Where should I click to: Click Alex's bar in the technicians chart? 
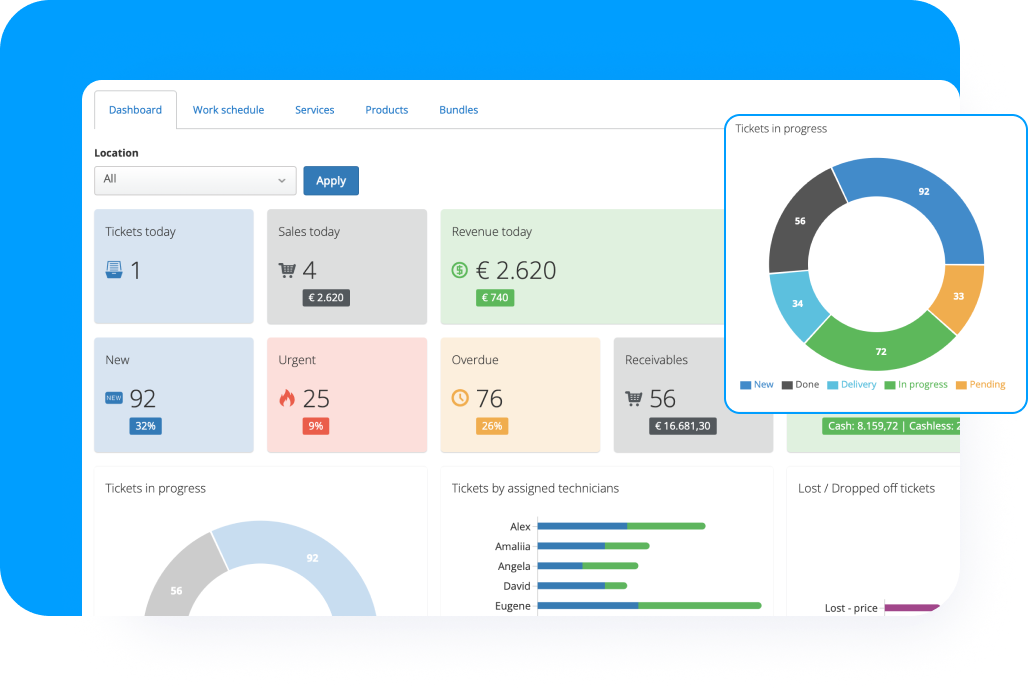point(620,524)
